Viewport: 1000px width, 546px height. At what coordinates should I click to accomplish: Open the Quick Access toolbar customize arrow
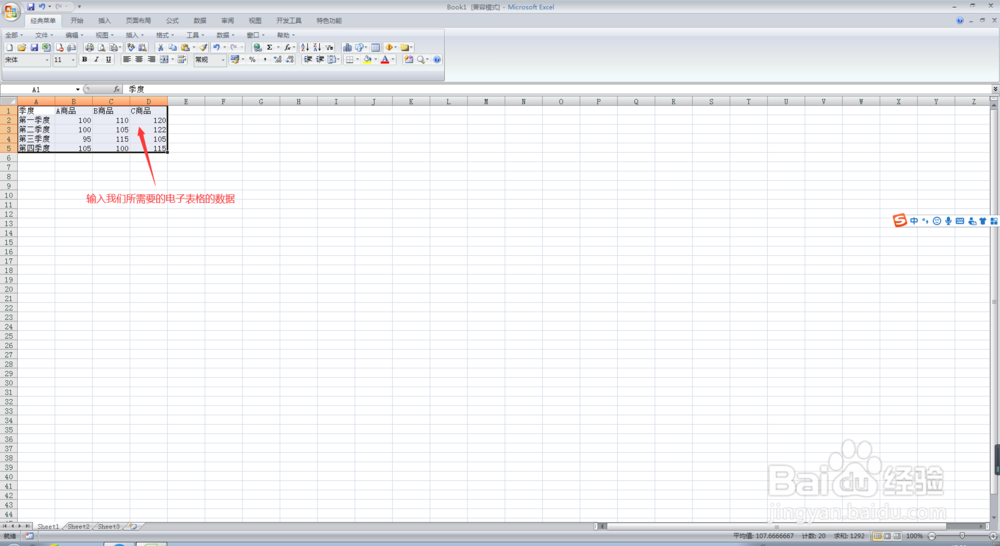(x=79, y=6)
